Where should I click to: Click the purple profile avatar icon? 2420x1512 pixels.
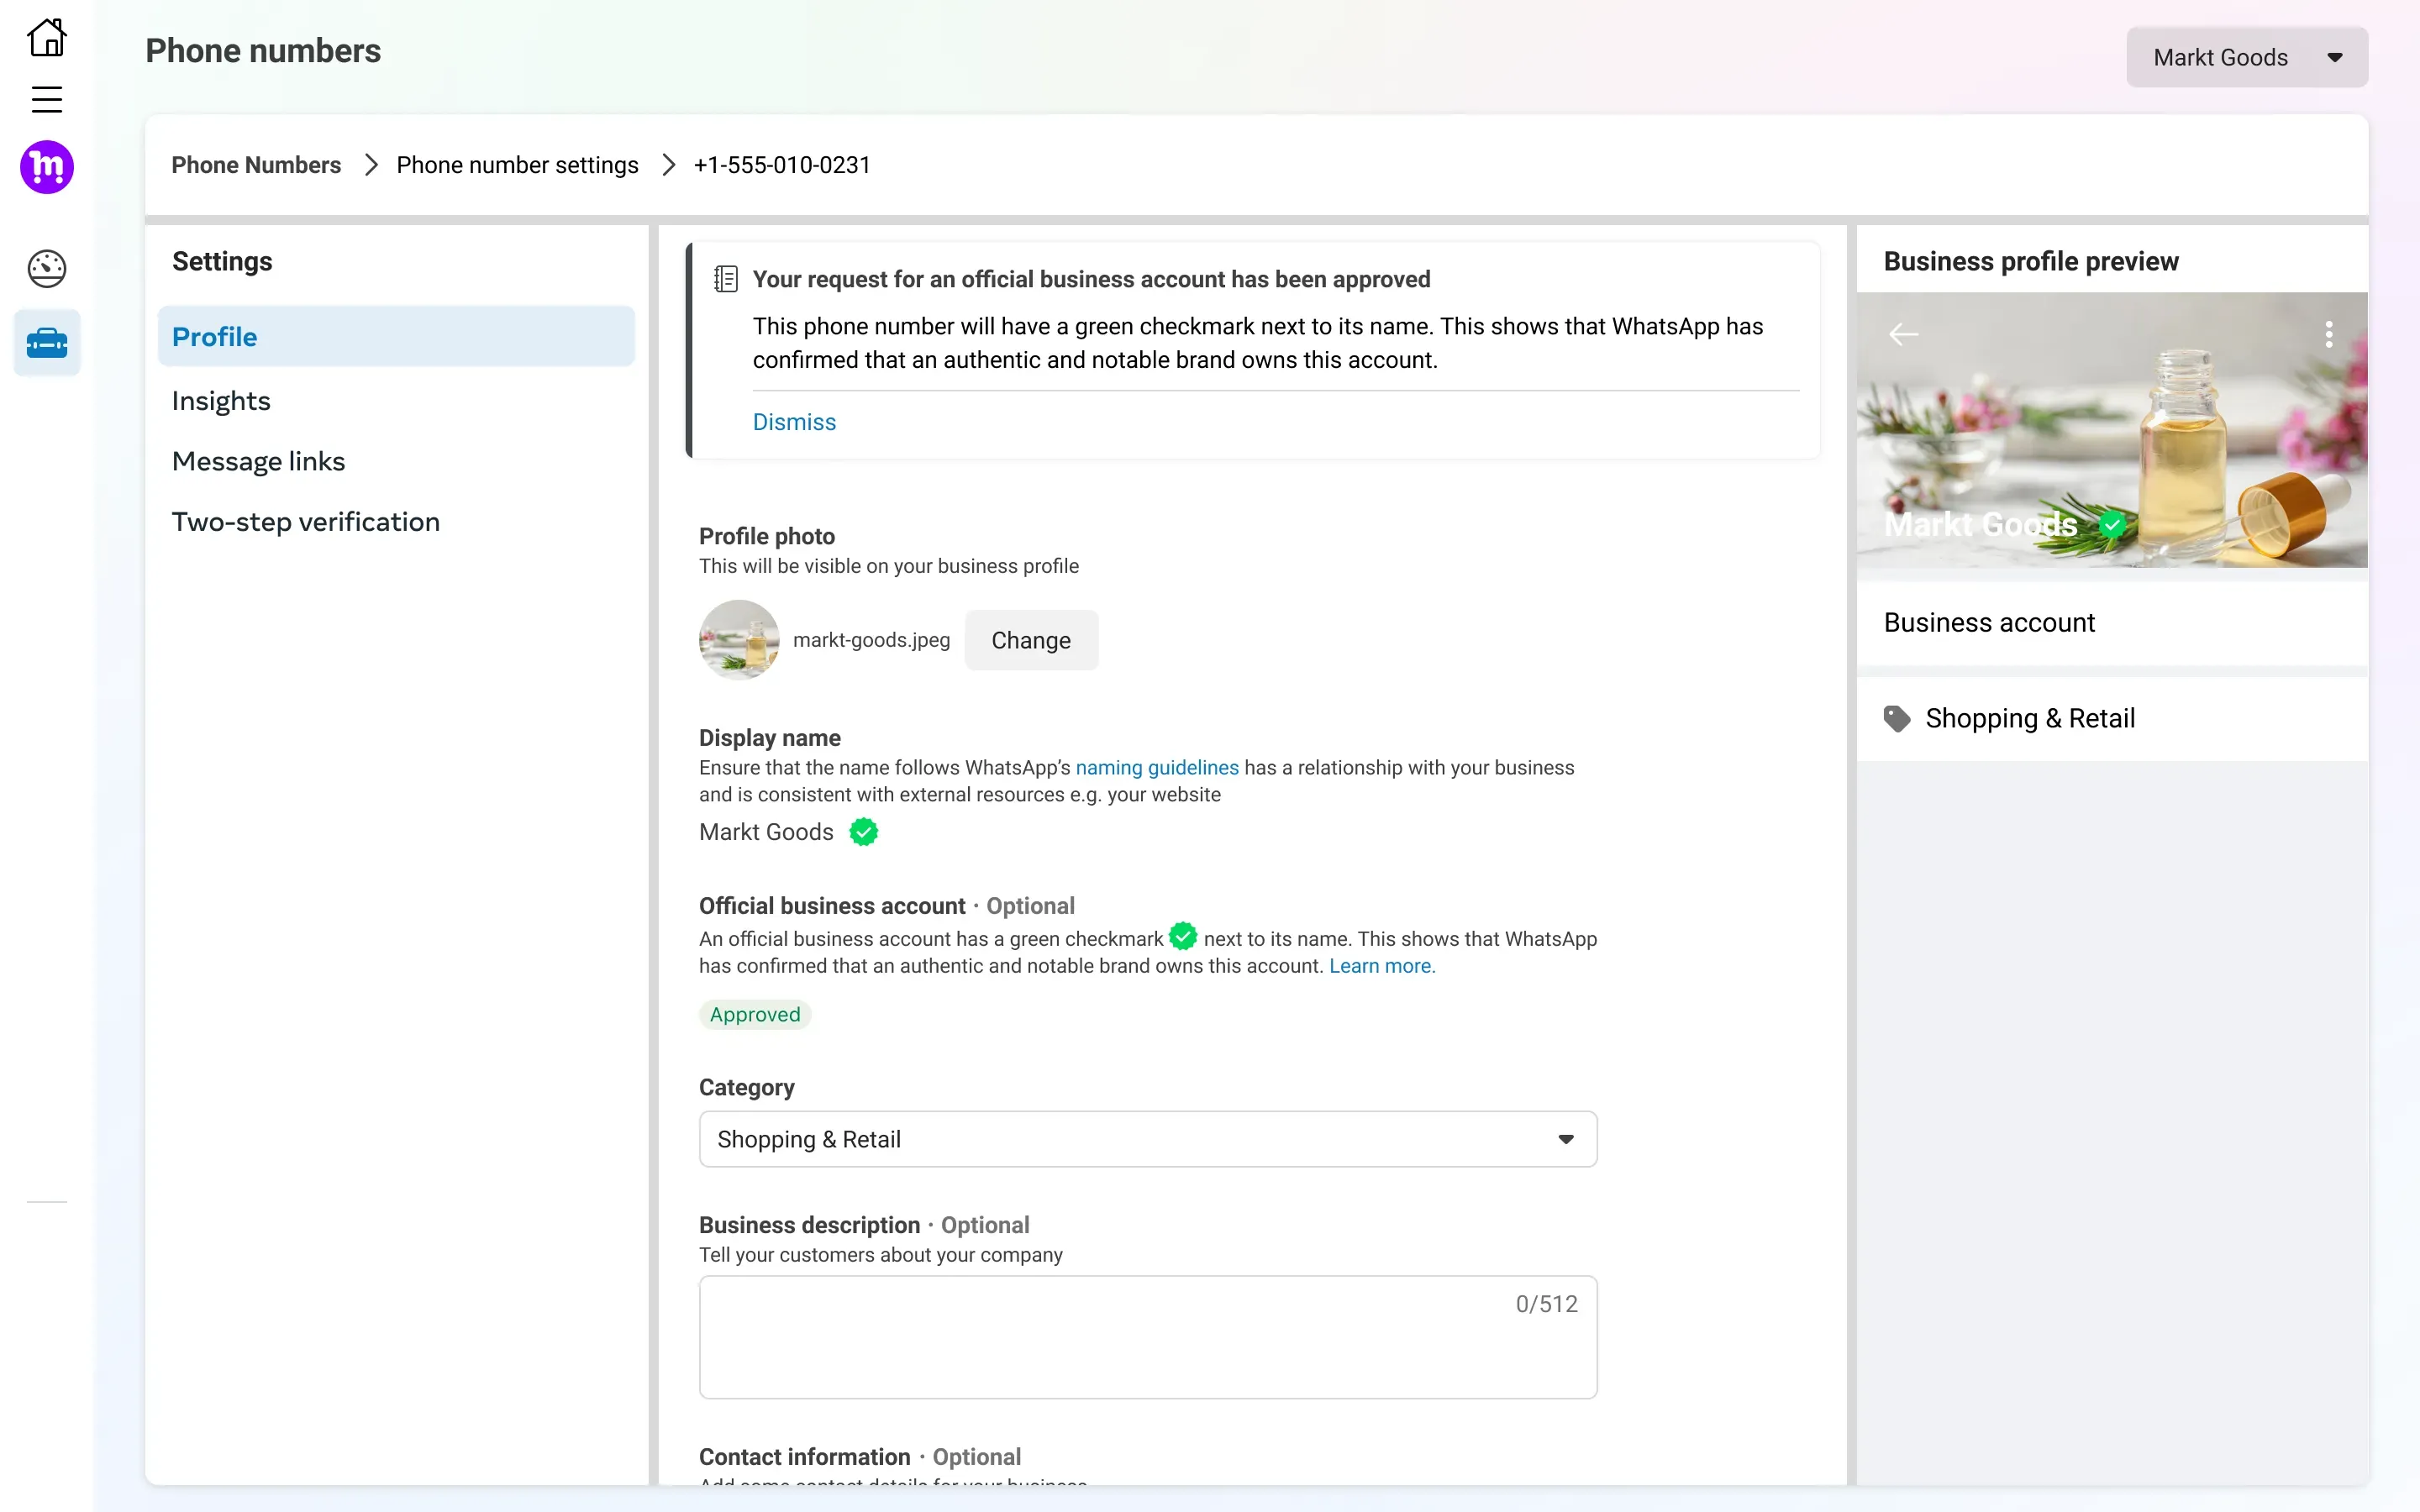(45, 165)
